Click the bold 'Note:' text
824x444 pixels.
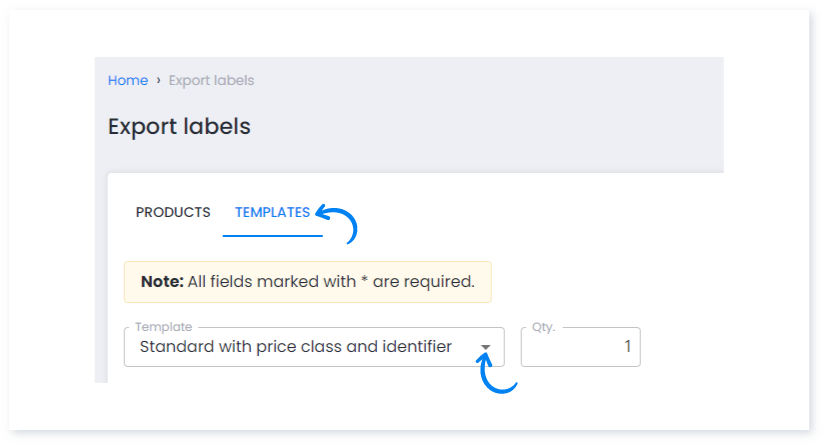162,282
